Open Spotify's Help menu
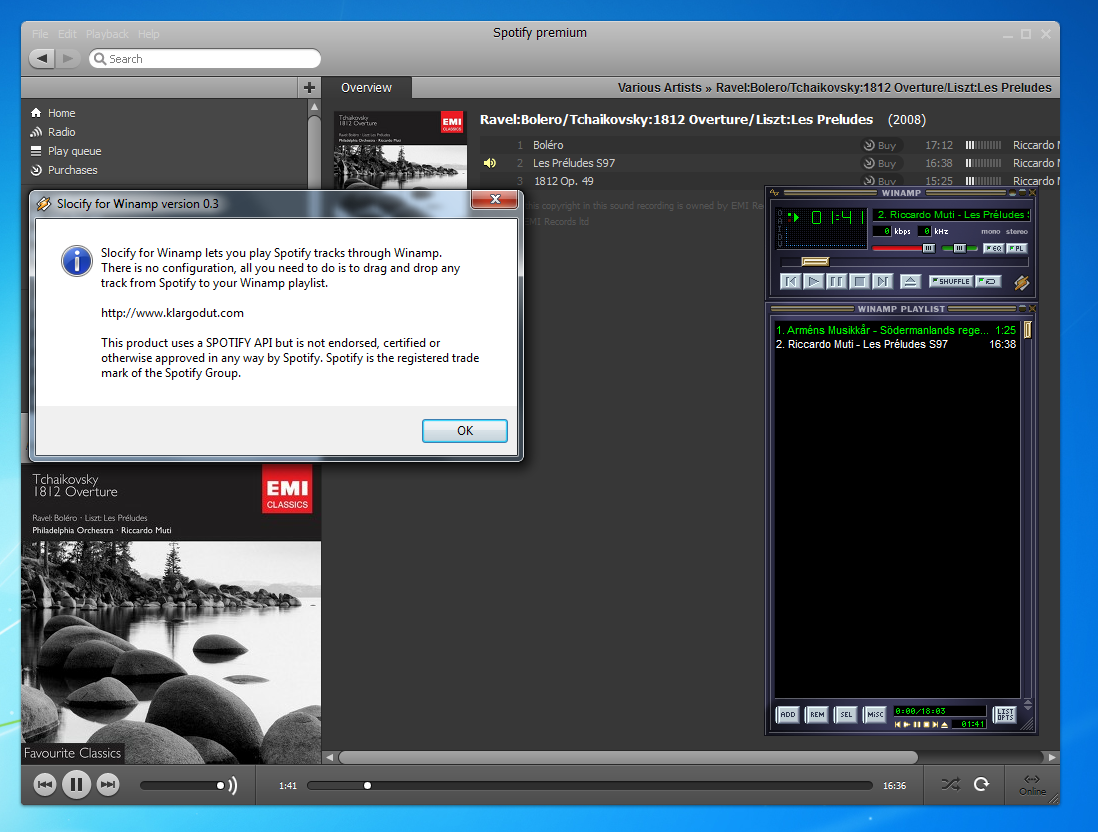This screenshot has height=832, width=1098. click(x=148, y=34)
